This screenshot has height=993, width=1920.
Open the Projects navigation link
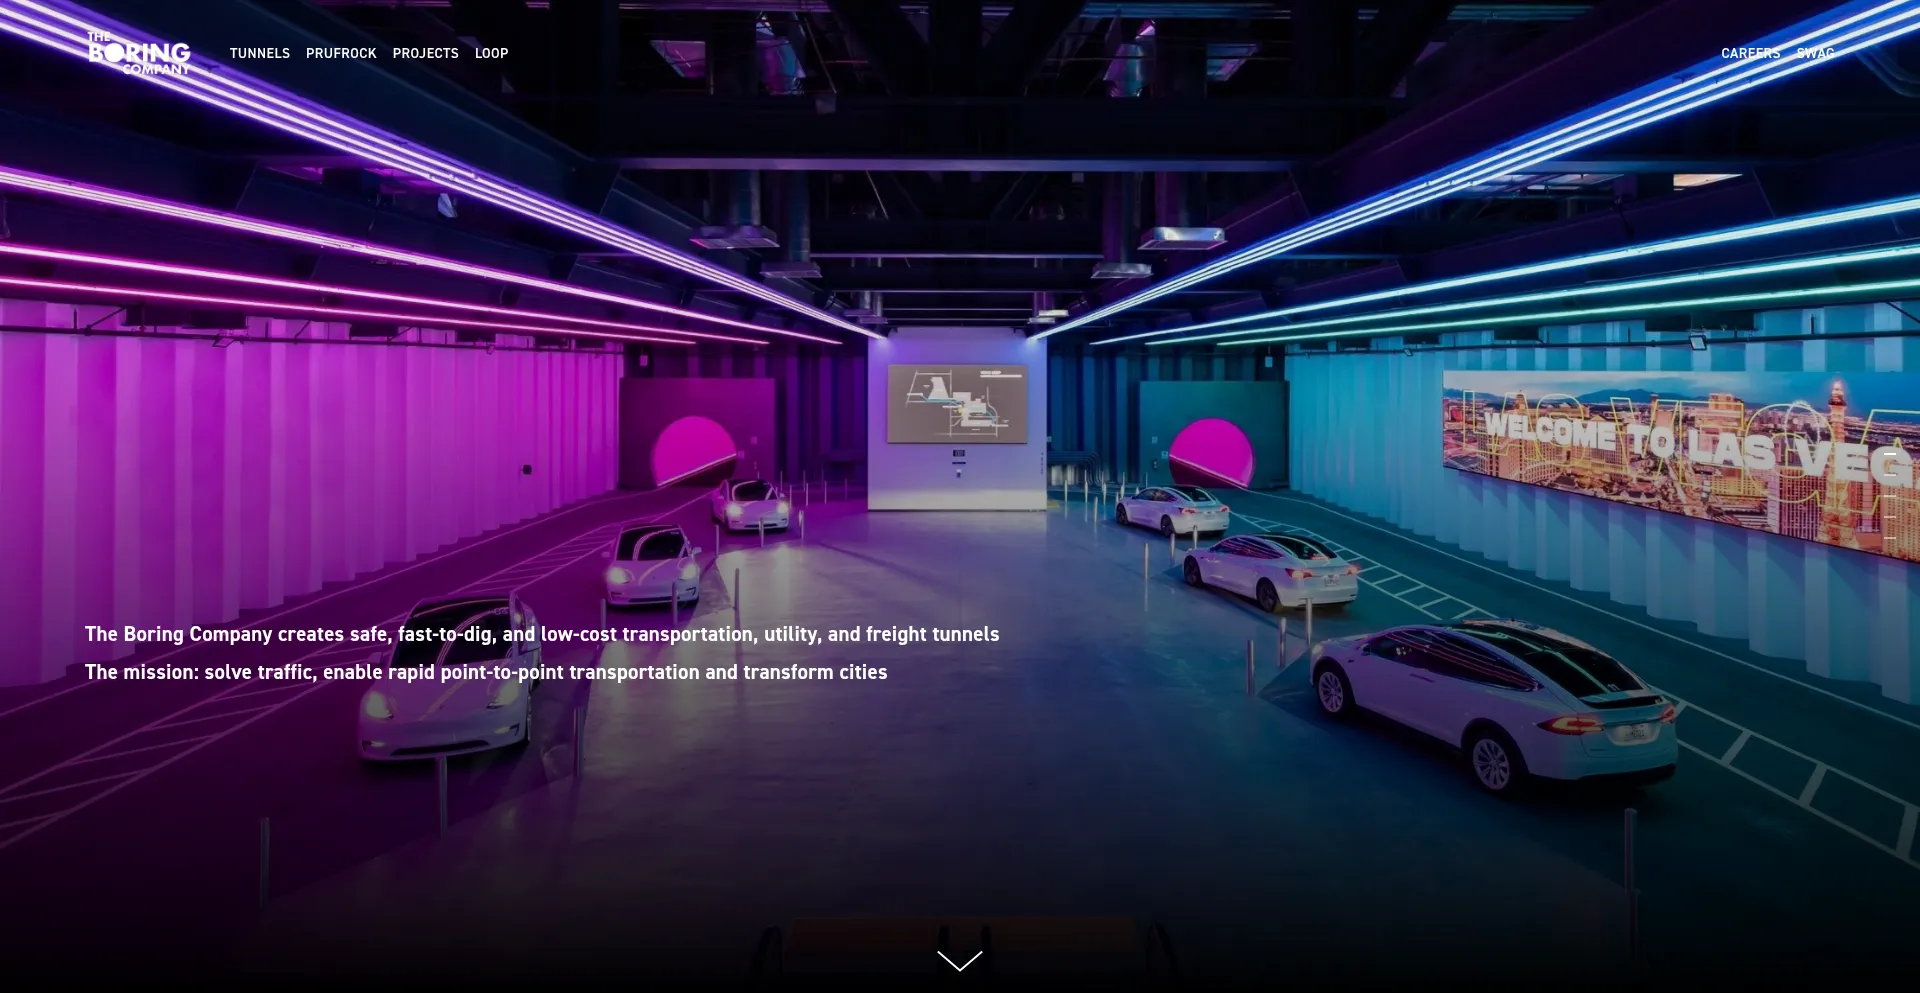click(425, 54)
